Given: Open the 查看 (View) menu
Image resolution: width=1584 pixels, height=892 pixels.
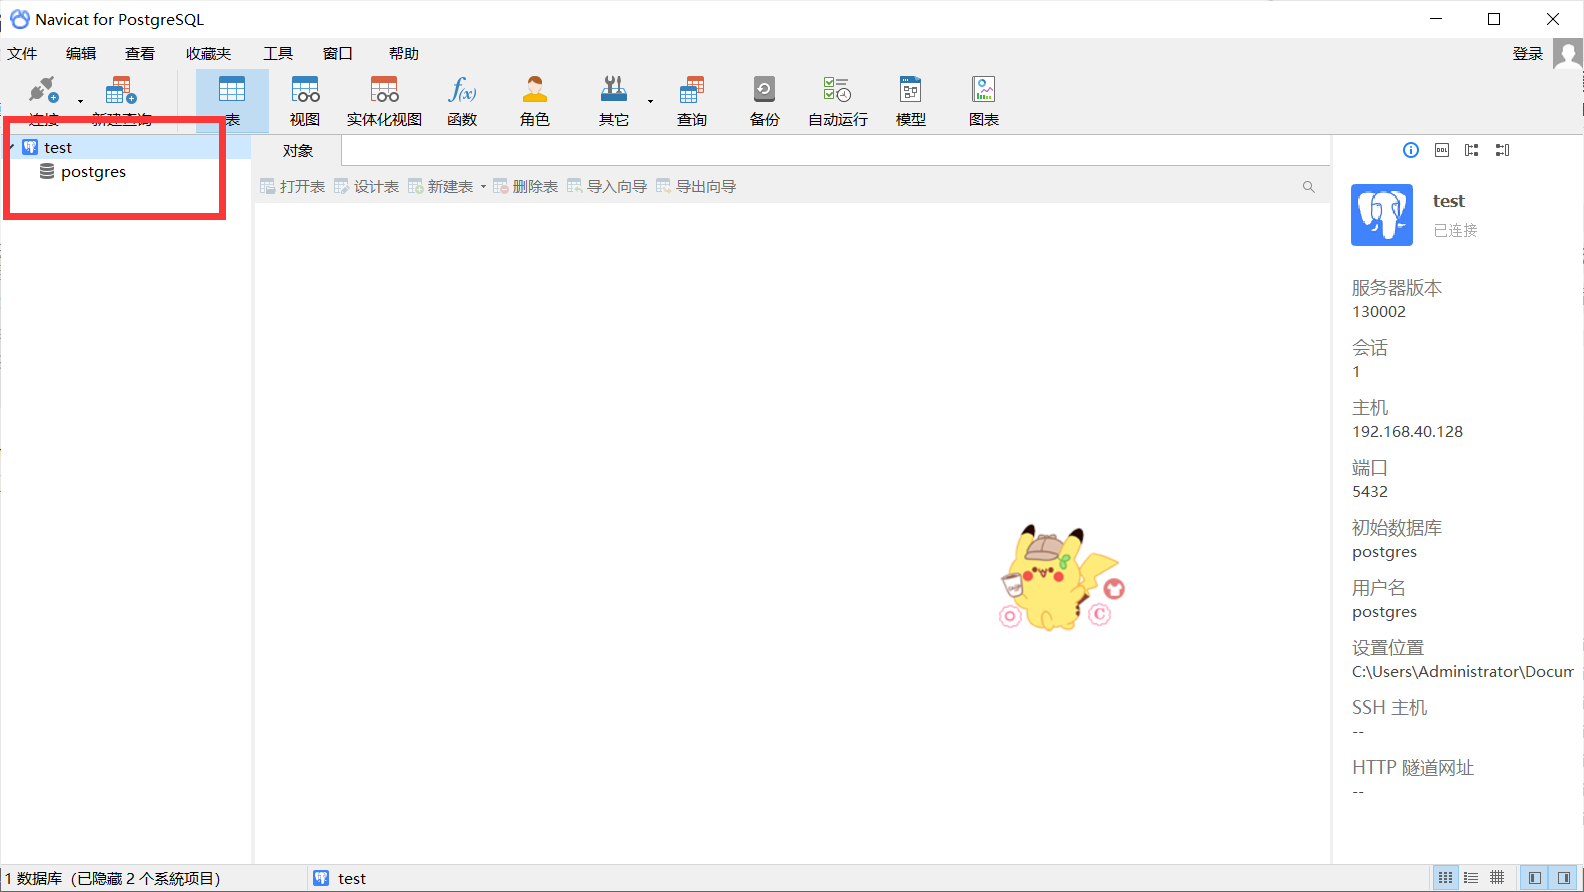Looking at the screenshot, I should coord(140,54).
